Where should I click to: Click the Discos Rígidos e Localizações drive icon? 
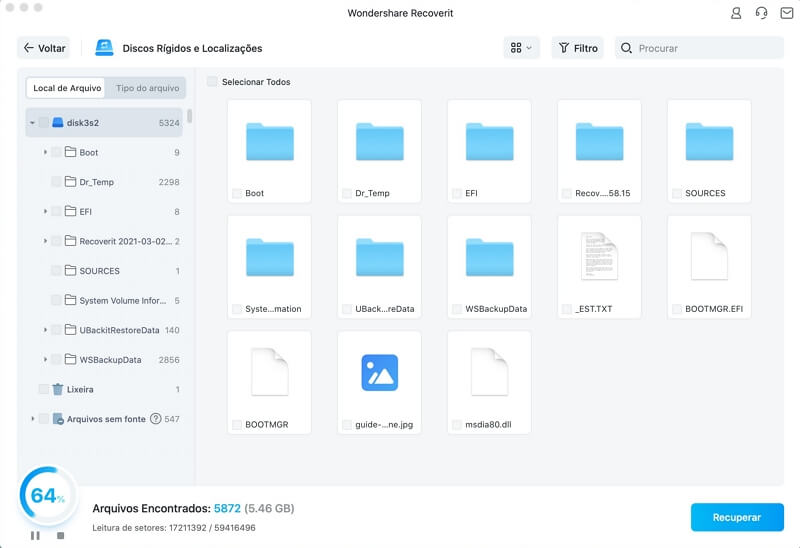pyautogui.click(x=104, y=48)
